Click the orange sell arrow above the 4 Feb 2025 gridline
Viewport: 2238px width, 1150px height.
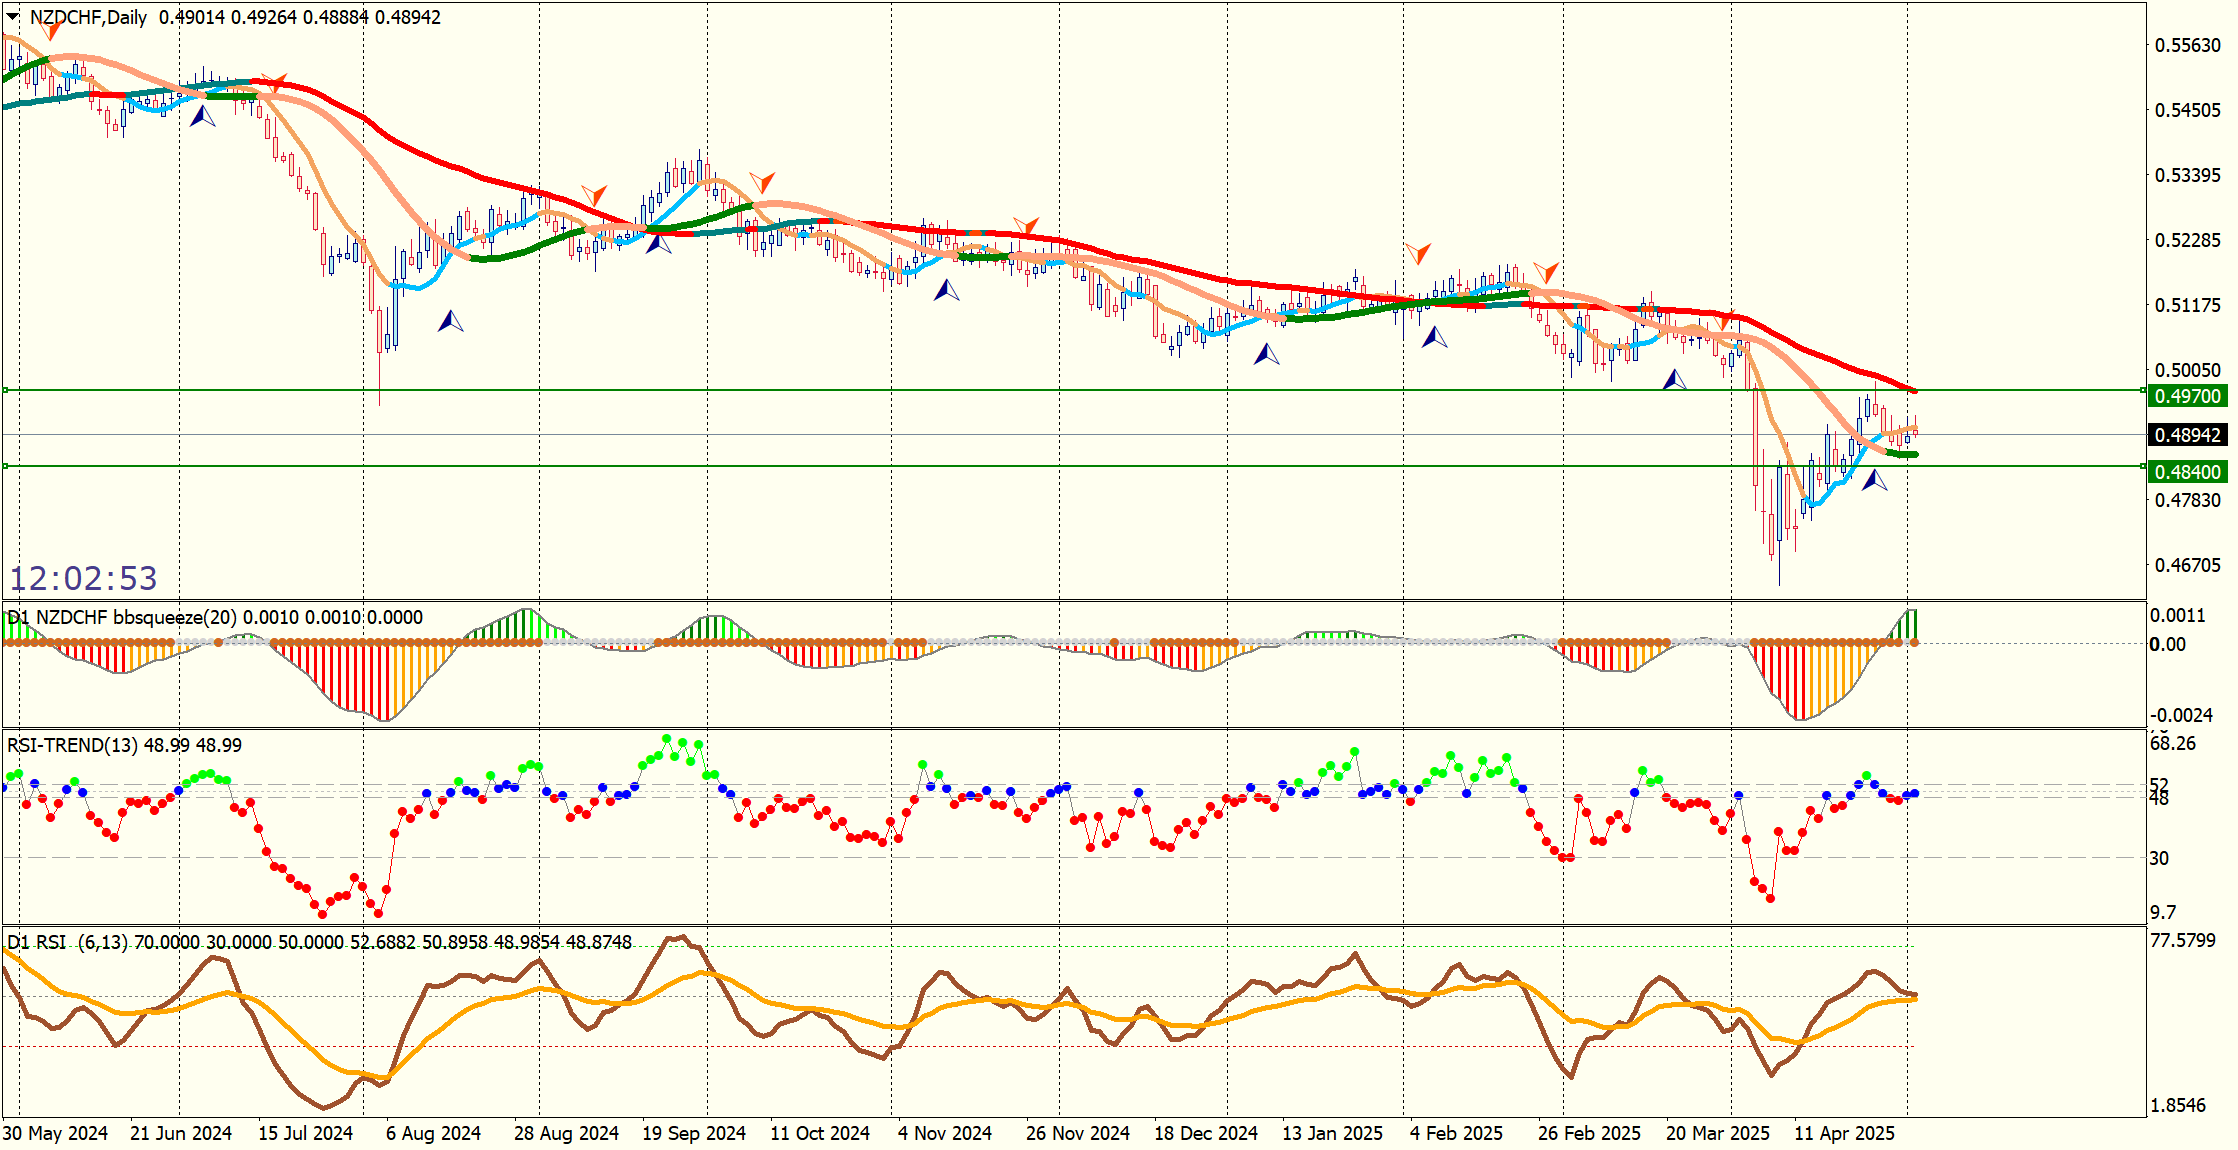(1417, 252)
